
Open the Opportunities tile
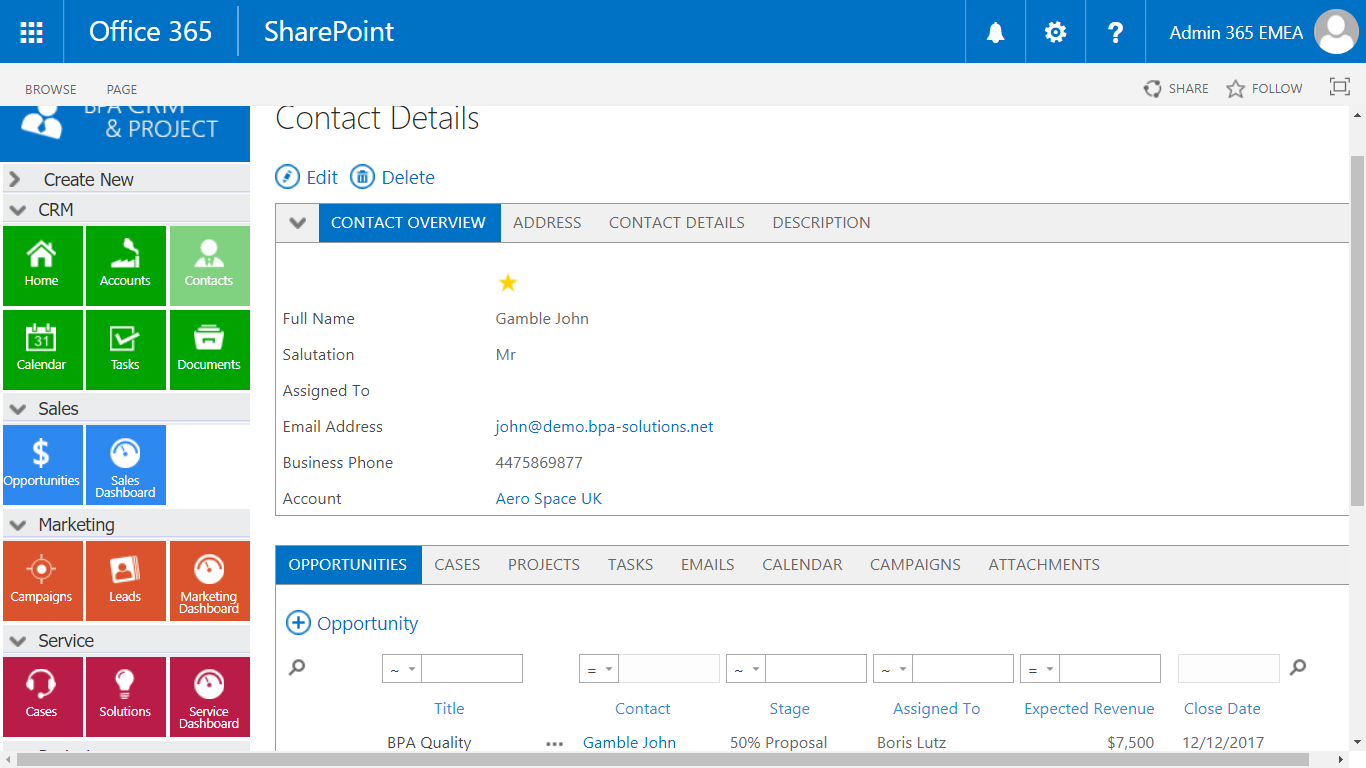[41, 464]
